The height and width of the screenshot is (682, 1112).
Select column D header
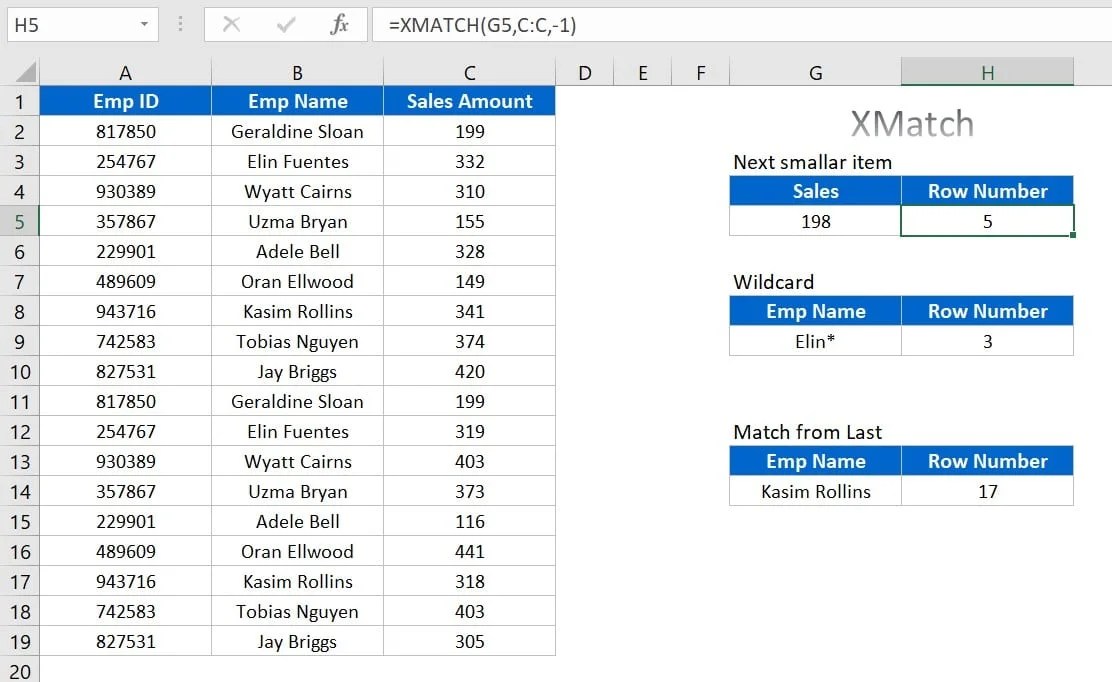(584, 72)
